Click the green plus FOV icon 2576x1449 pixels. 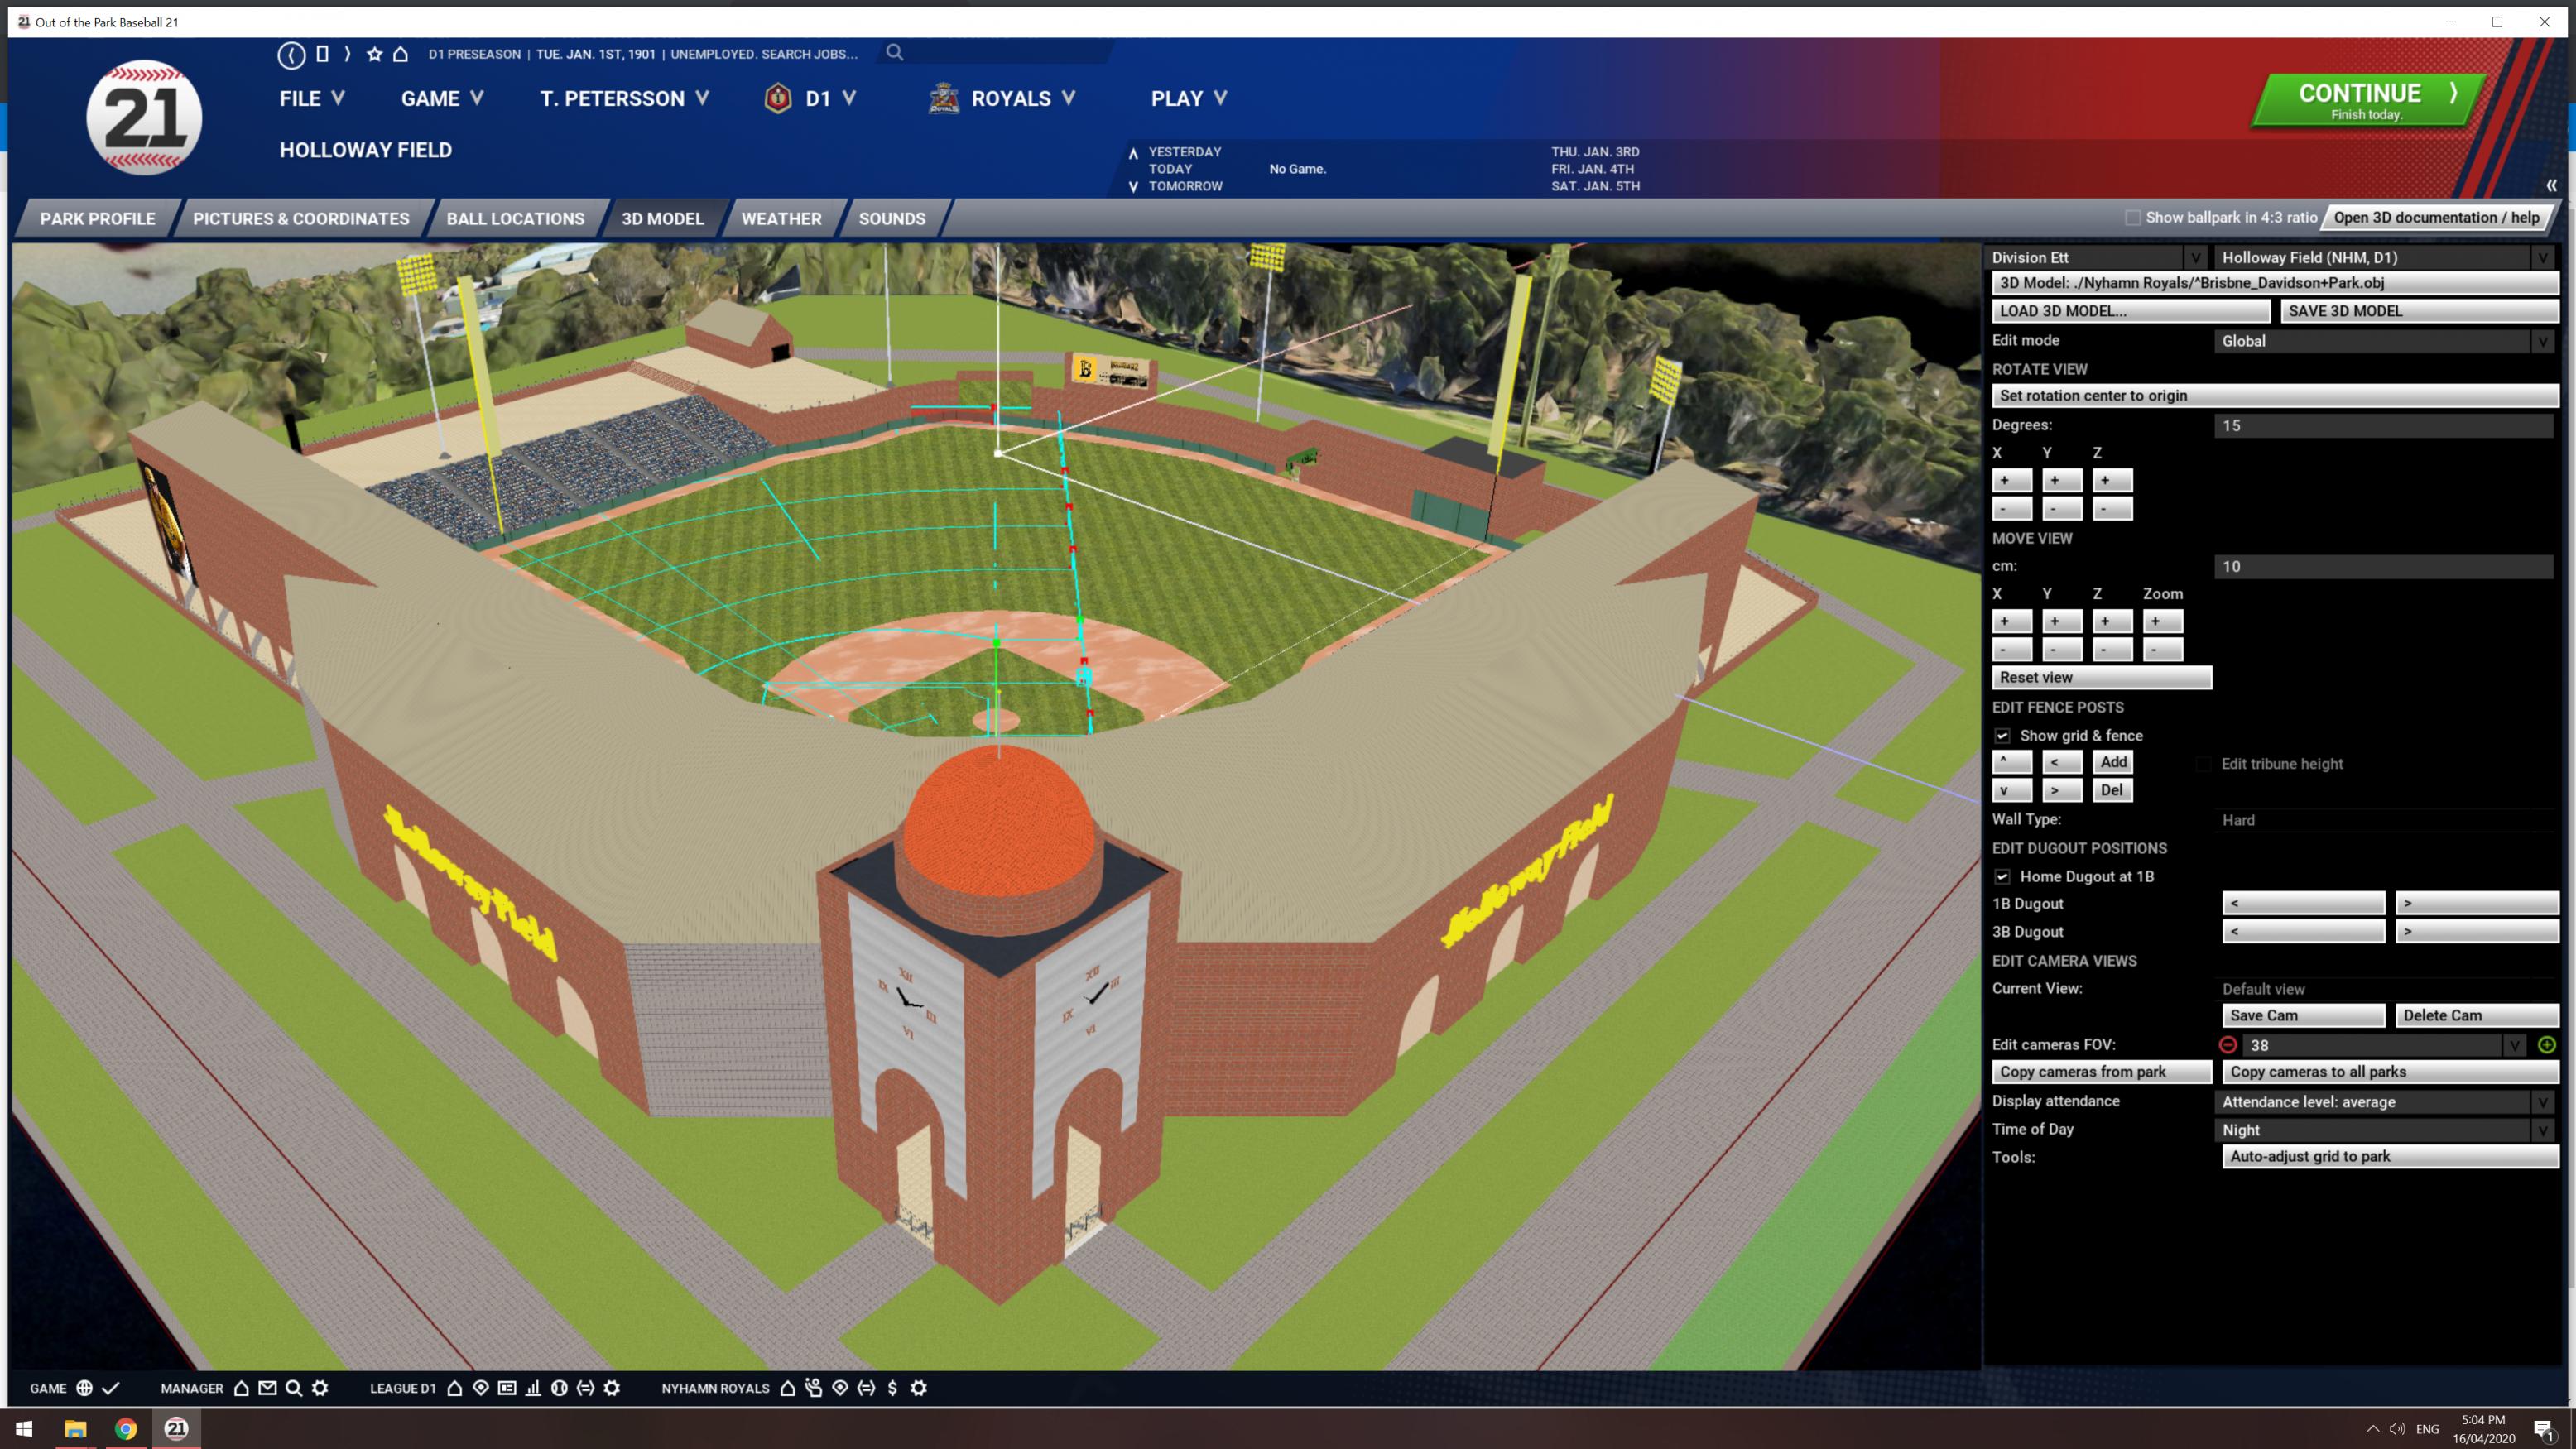pyautogui.click(x=2546, y=1045)
